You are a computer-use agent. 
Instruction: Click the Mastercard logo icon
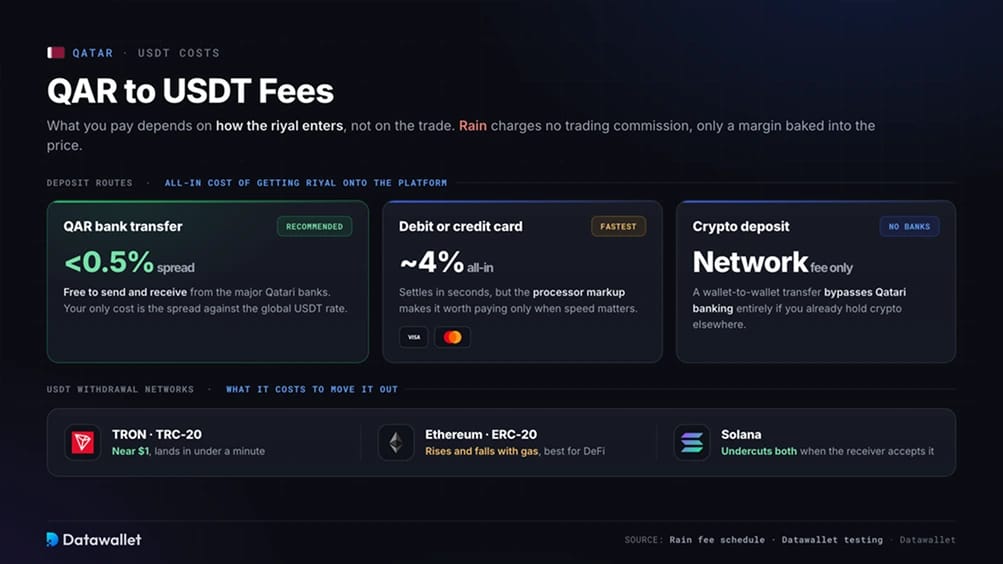point(452,337)
